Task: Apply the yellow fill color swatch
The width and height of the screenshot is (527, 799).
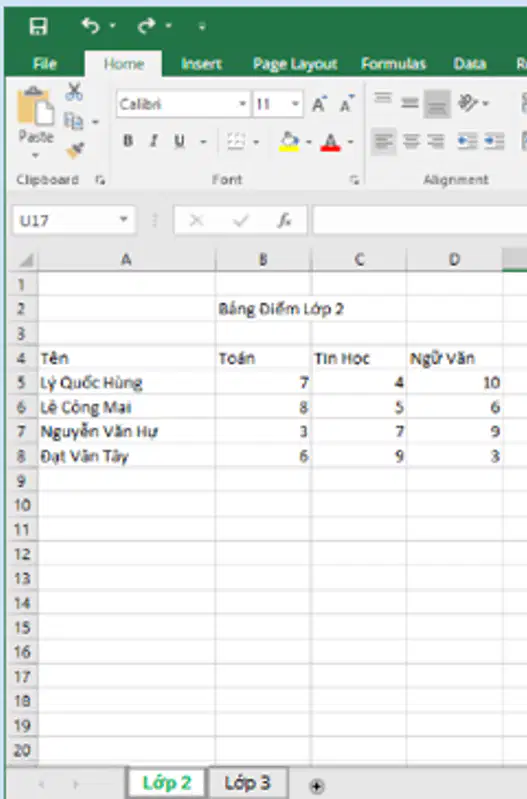Action: (289, 141)
